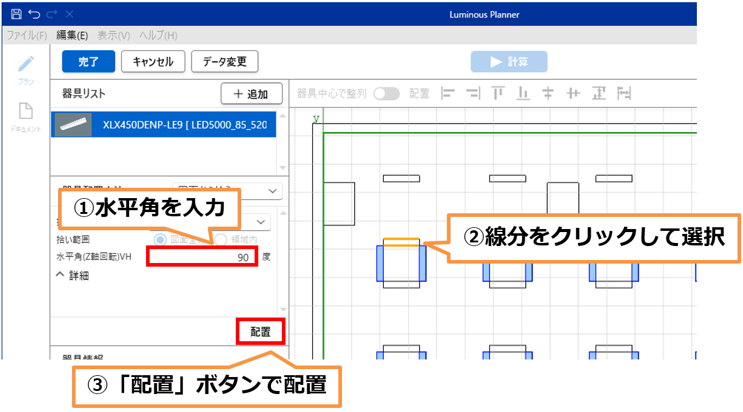Select the XLX450DENP-LE9 fixture in list
The width and height of the screenshot is (743, 412).
coord(168,124)
